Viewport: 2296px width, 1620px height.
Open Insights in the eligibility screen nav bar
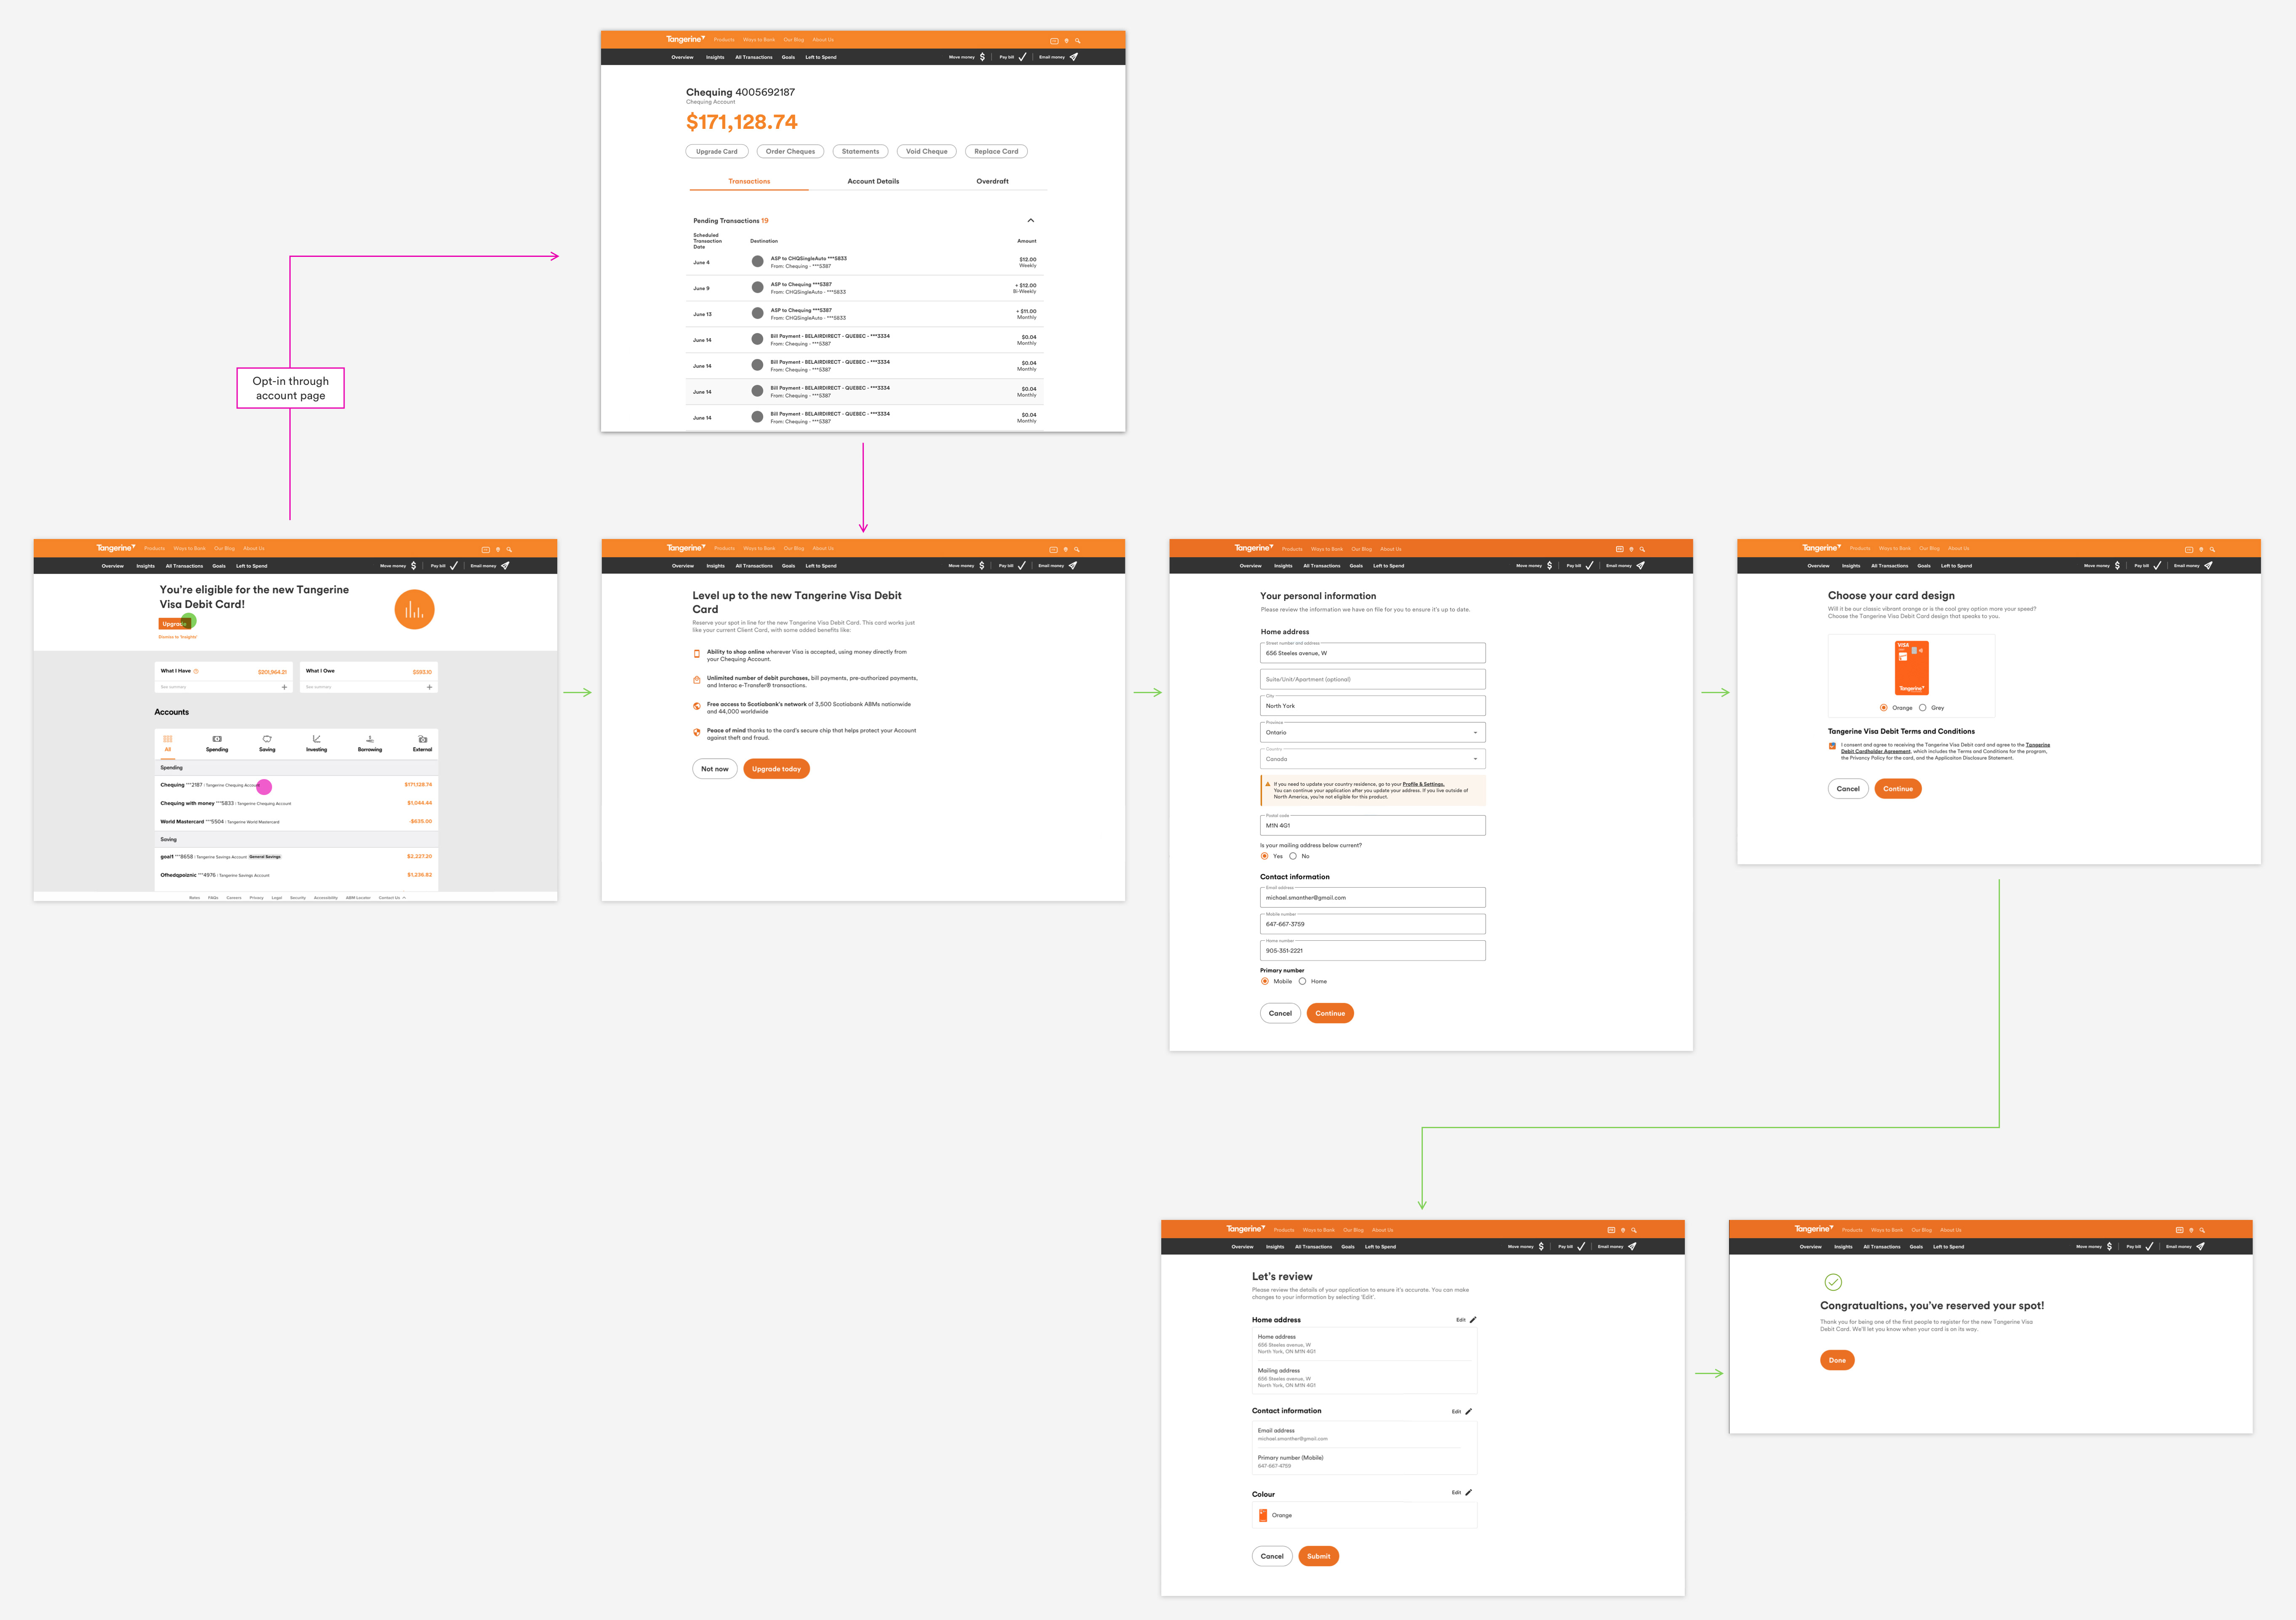point(146,566)
